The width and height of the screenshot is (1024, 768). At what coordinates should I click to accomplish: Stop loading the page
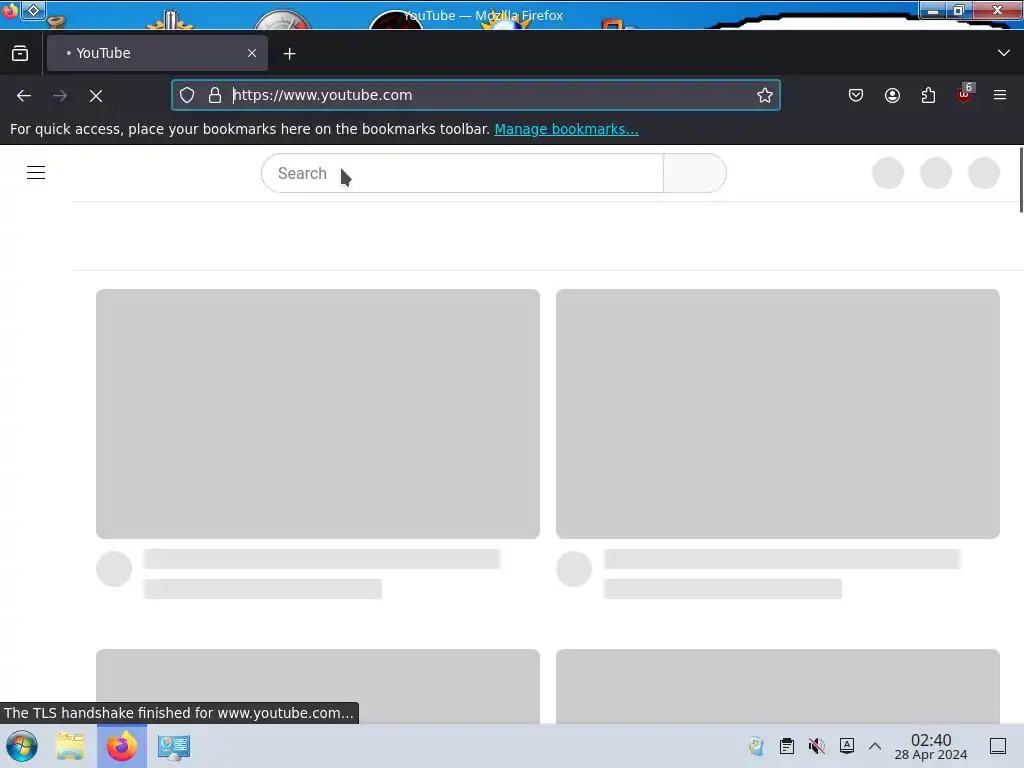pyautogui.click(x=96, y=96)
